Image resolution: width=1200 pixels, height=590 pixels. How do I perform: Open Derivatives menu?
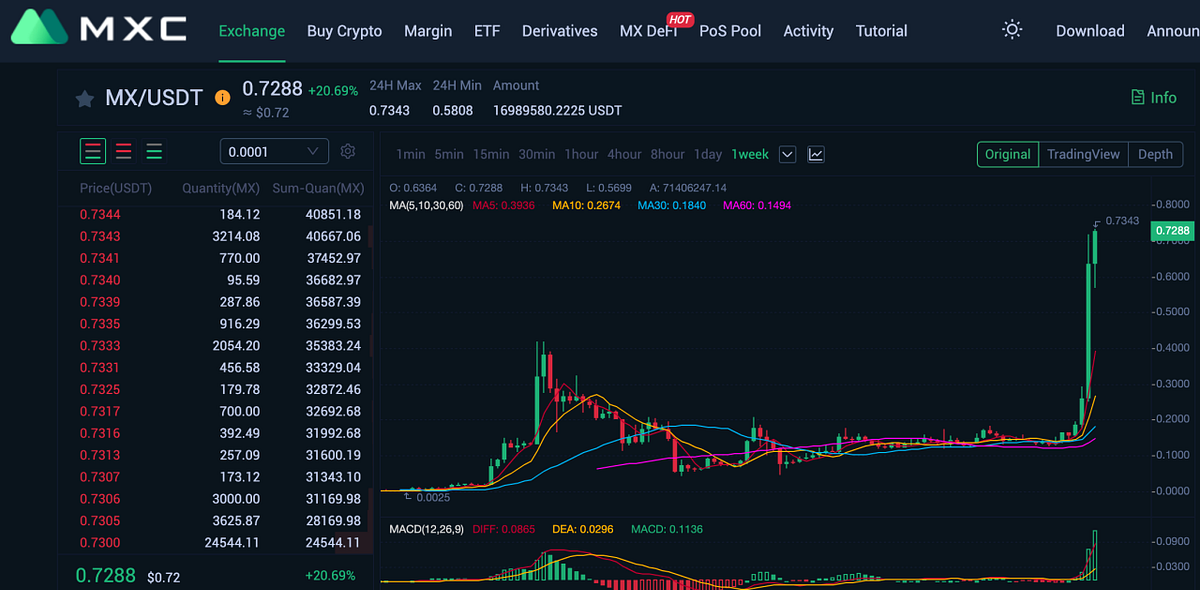click(x=560, y=31)
